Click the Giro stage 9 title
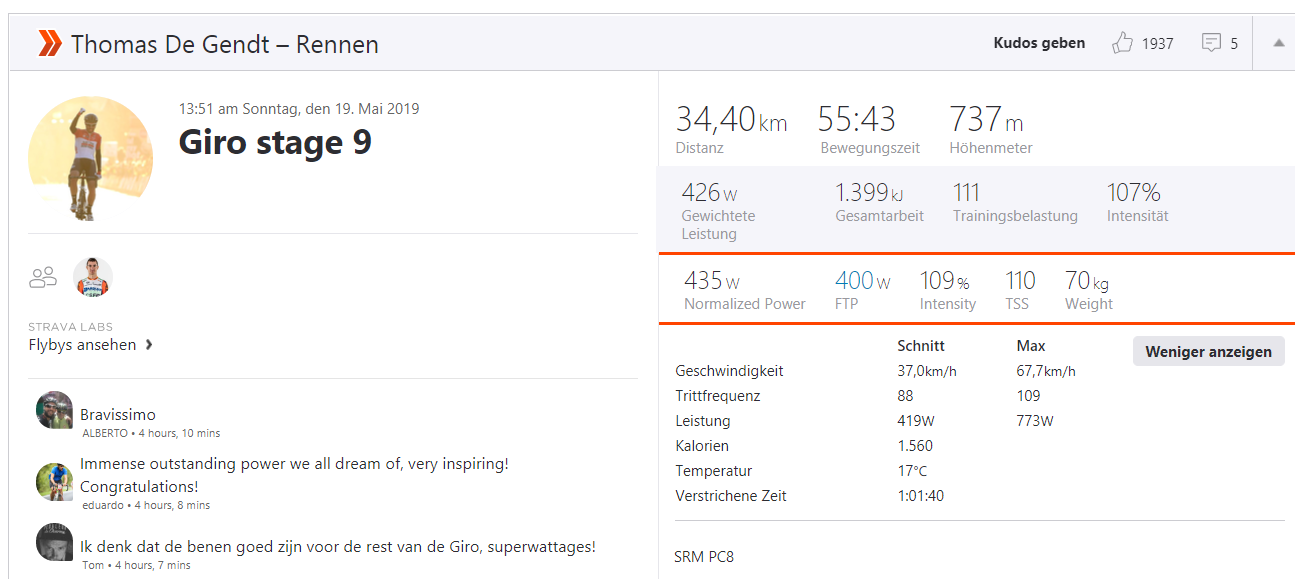This screenshot has height=579, width=1295. pos(275,142)
